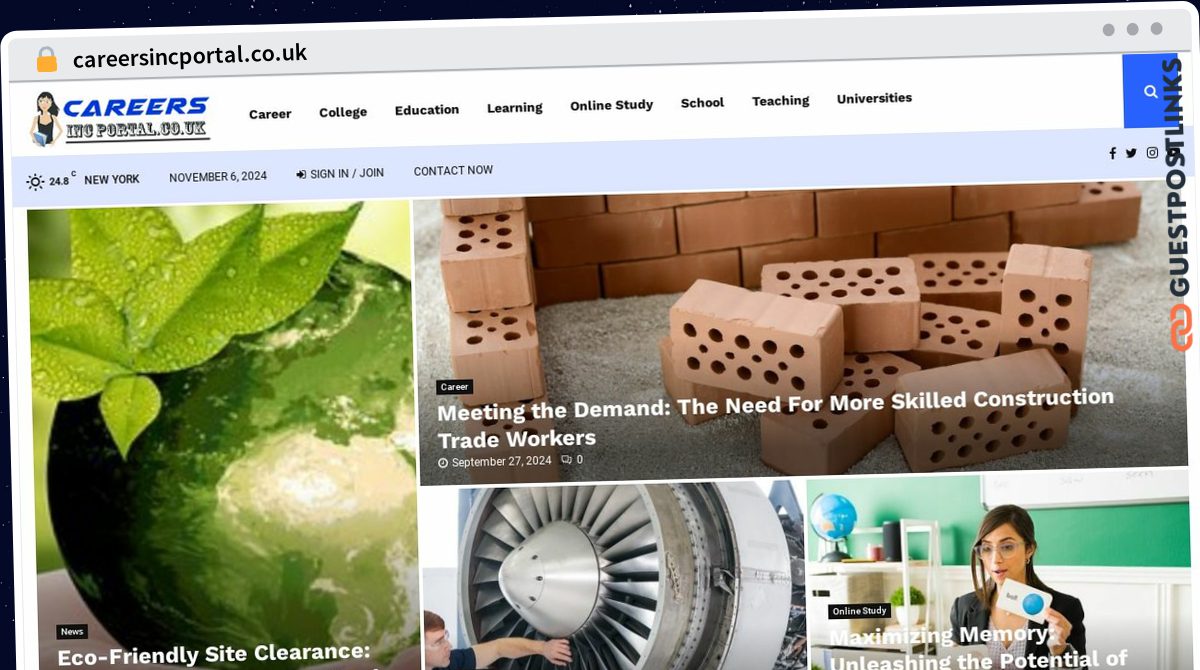Image resolution: width=1200 pixels, height=670 pixels.
Task: Go to the Universities menu item
Action: point(874,98)
